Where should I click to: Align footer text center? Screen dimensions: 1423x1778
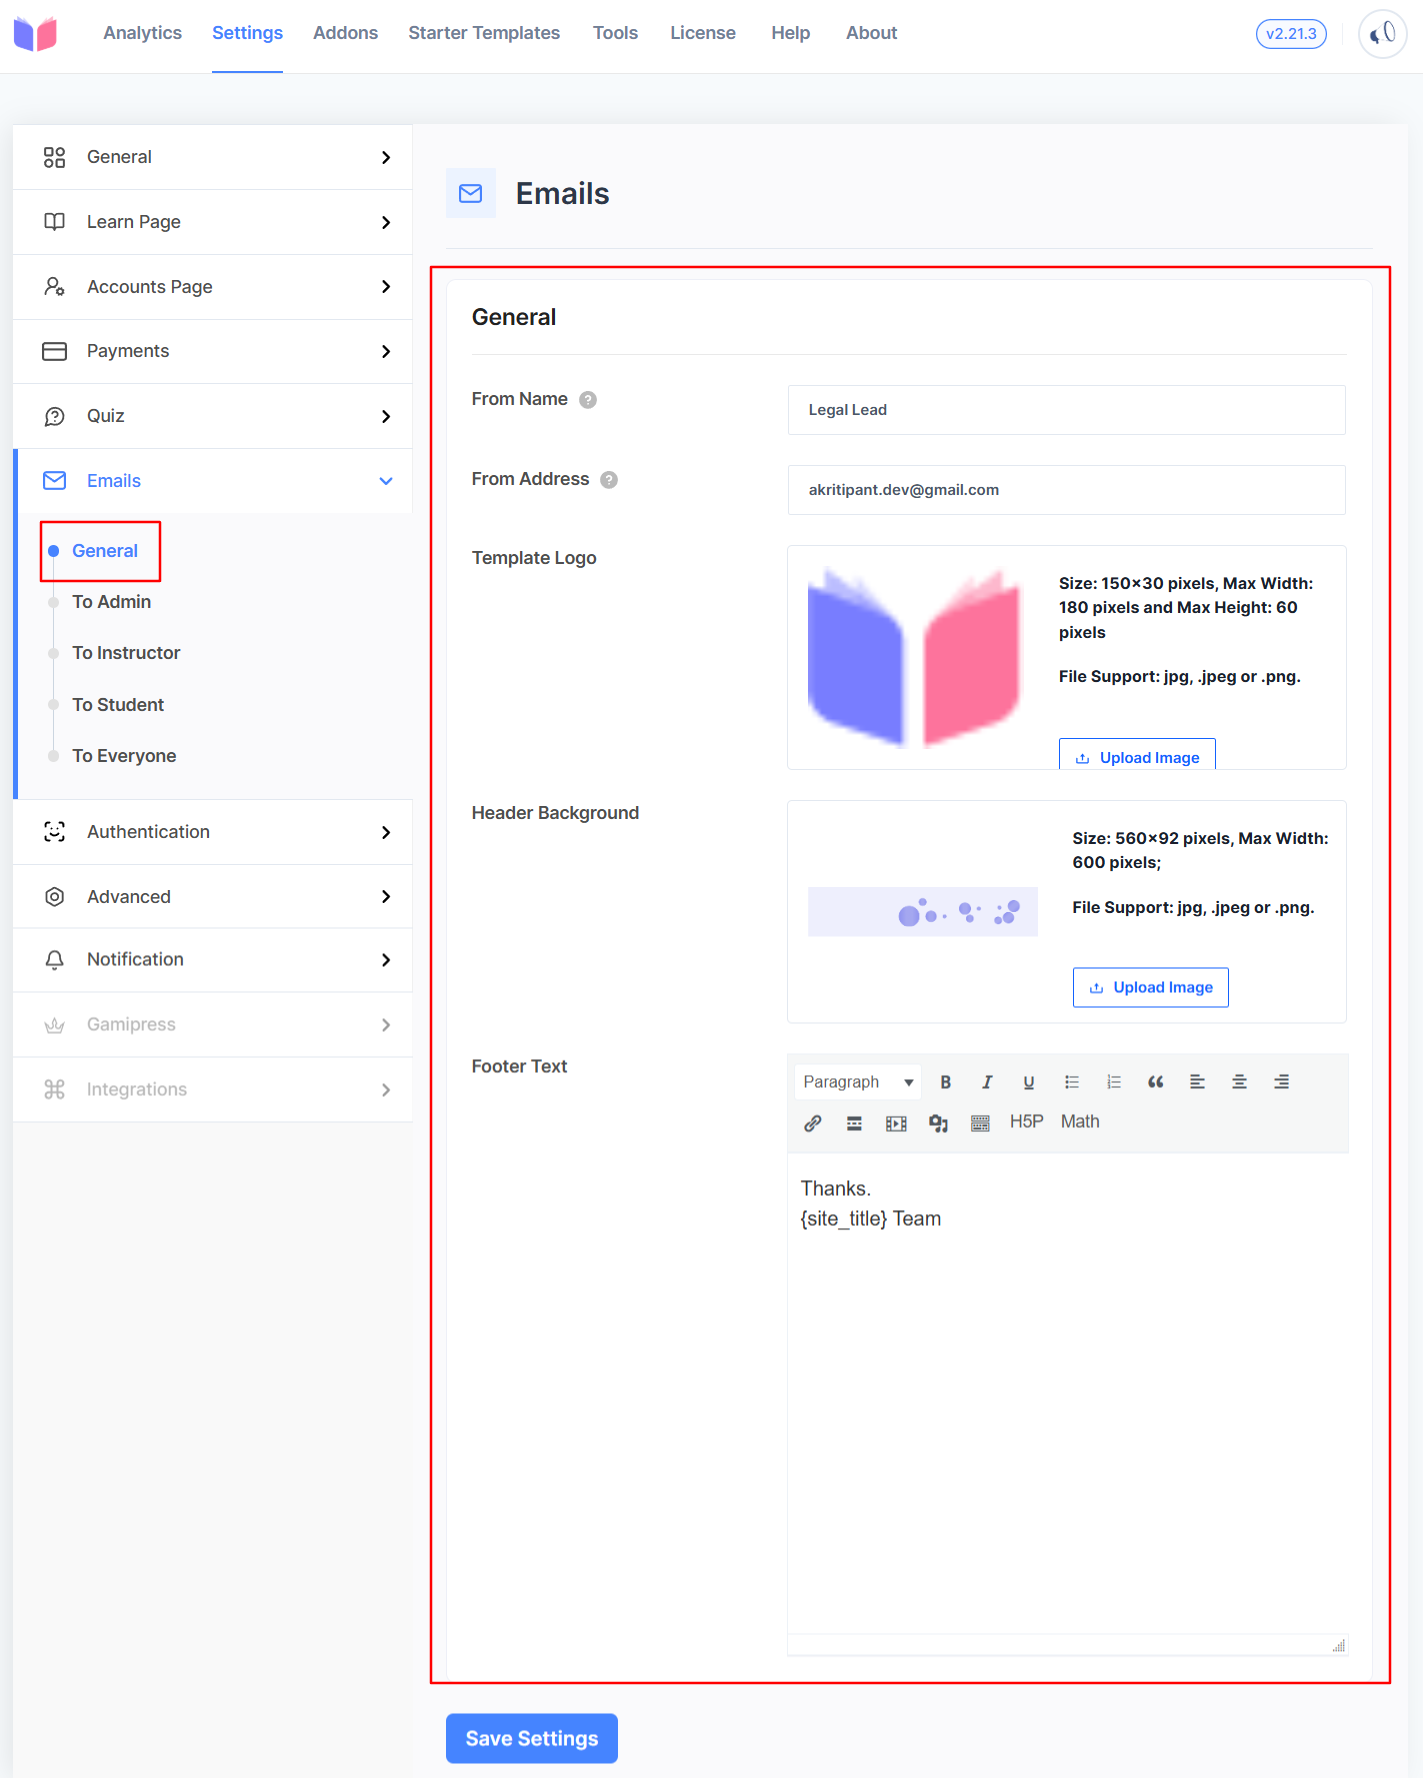[1239, 1082]
